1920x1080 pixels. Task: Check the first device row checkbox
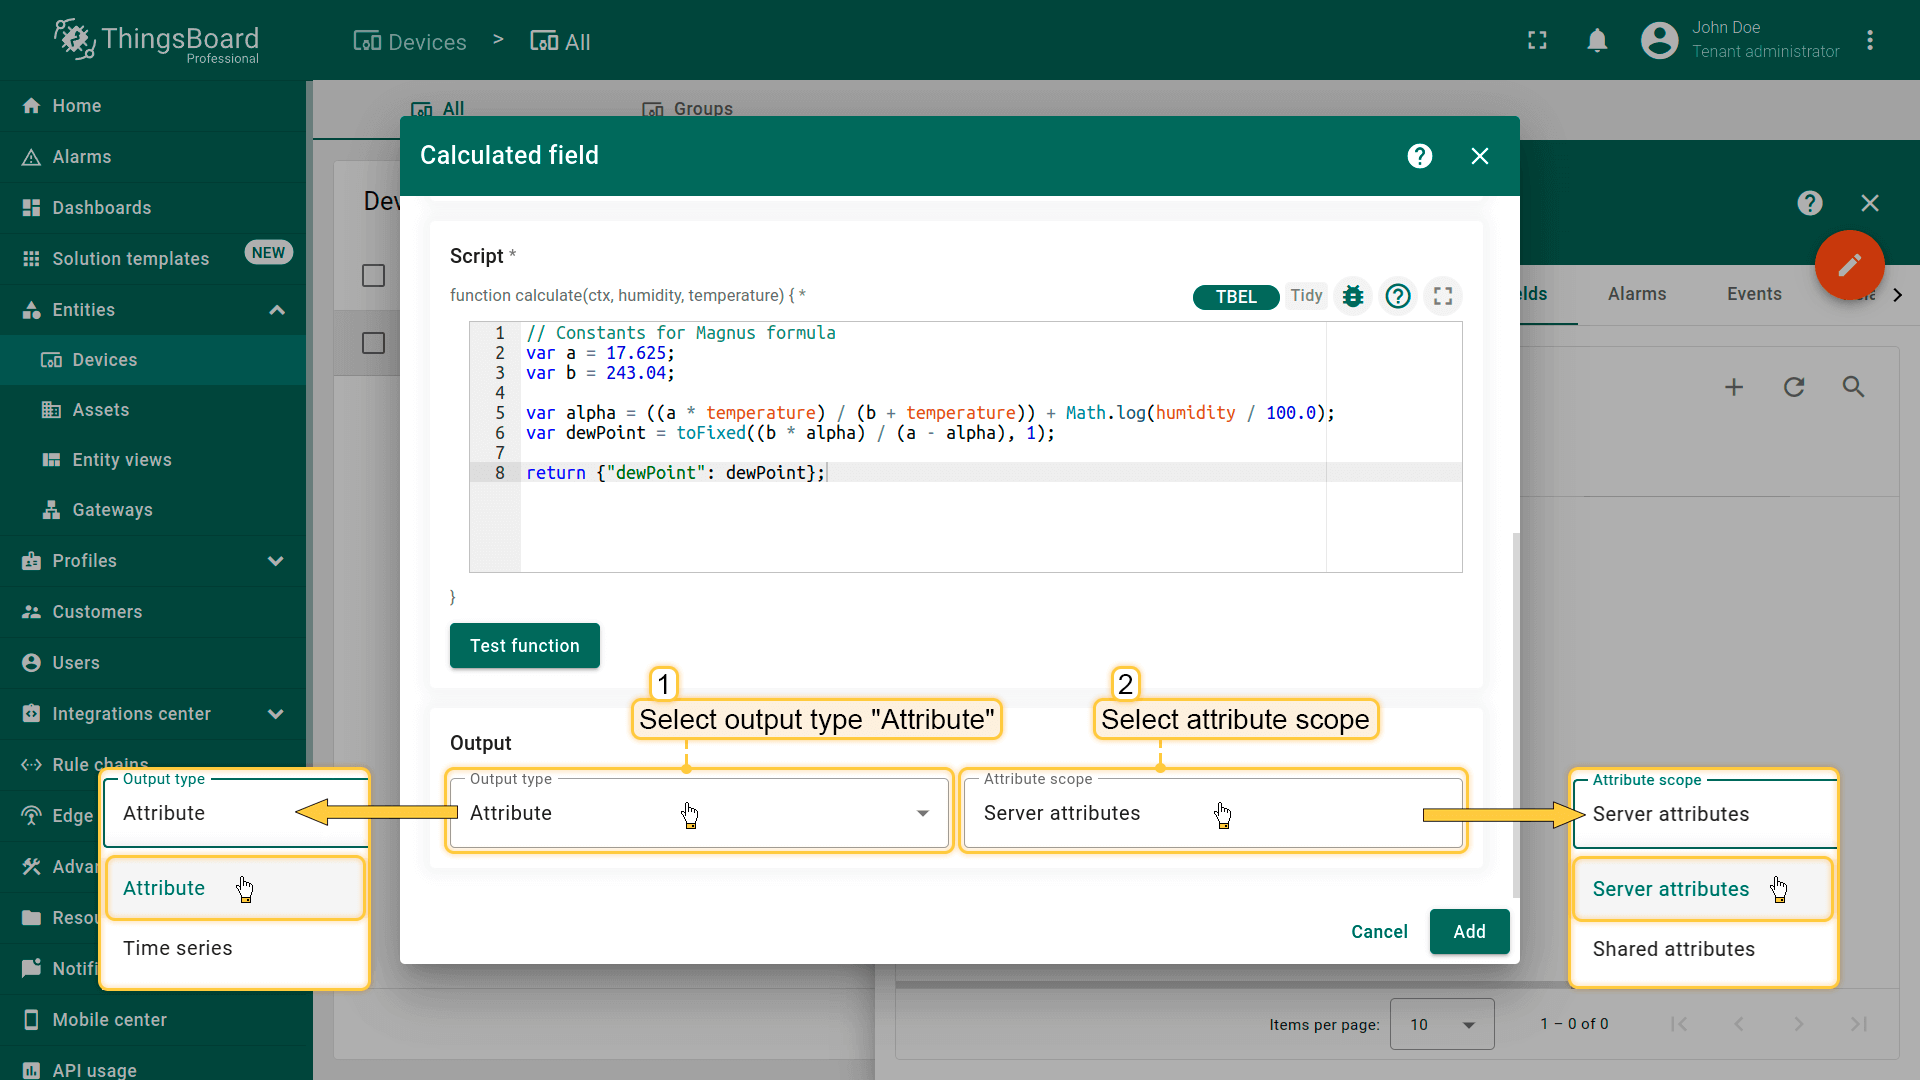click(x=373, y=343)
